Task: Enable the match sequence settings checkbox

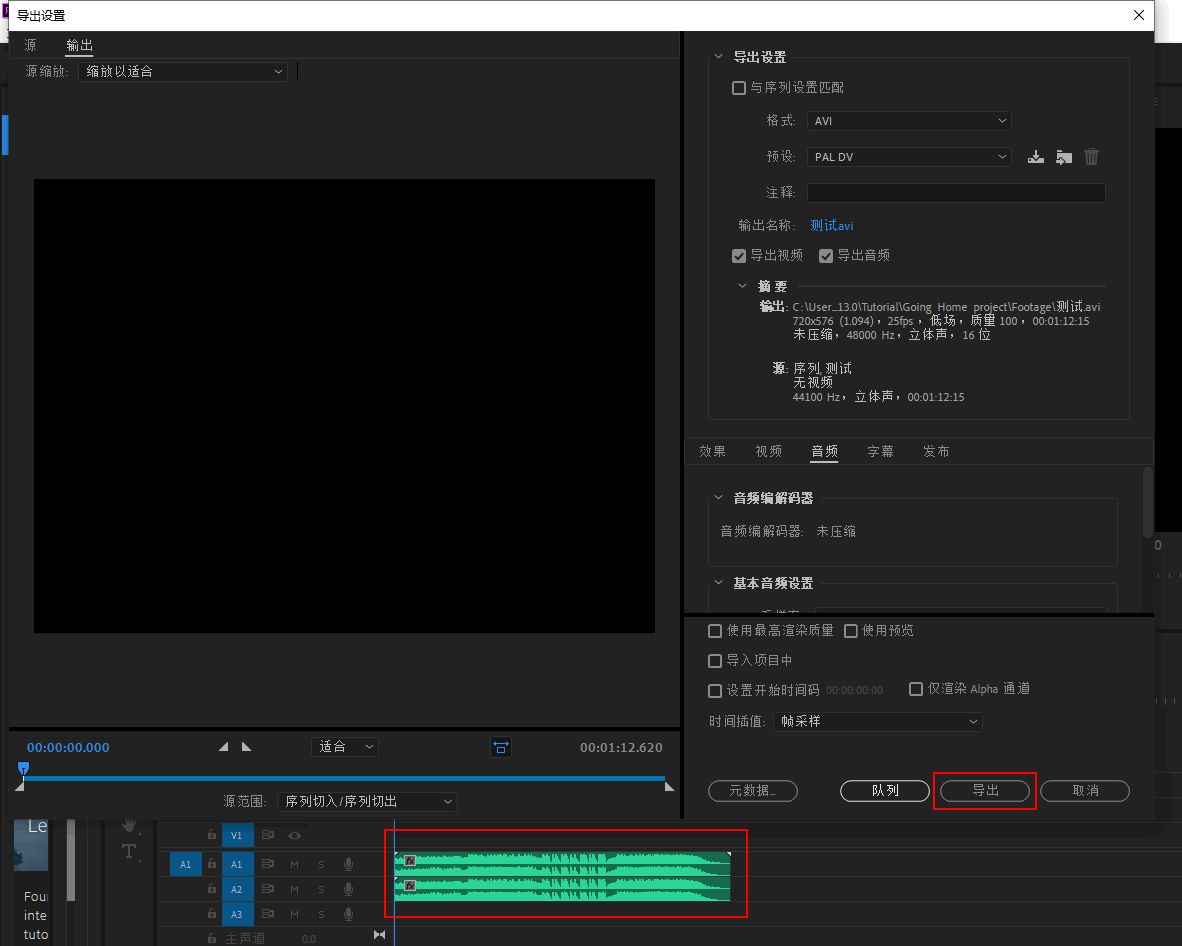Action: pos(739,88)
